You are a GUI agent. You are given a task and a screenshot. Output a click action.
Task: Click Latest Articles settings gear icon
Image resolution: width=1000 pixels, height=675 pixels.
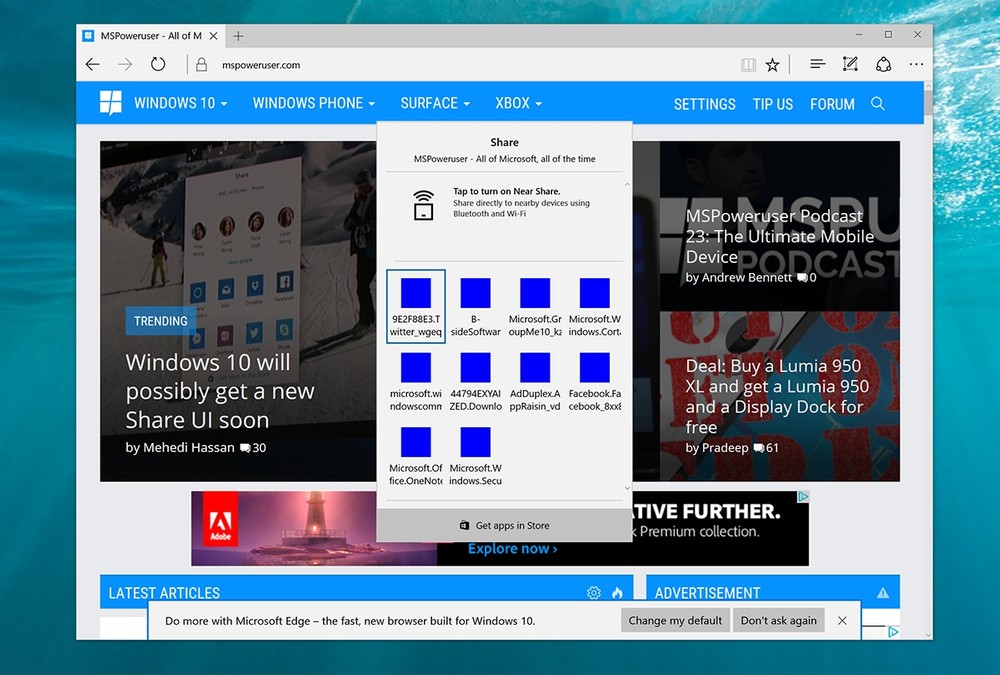coord(594,593)
